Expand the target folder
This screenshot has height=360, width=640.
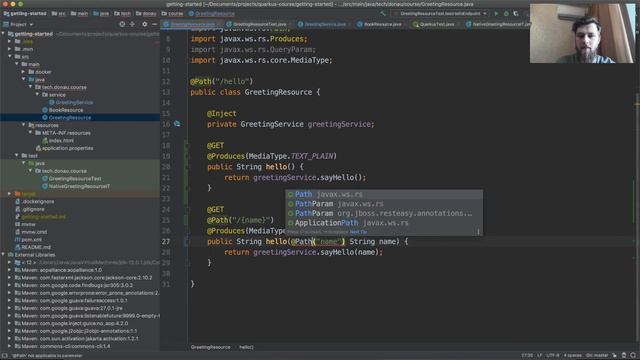tap(10, 194)
